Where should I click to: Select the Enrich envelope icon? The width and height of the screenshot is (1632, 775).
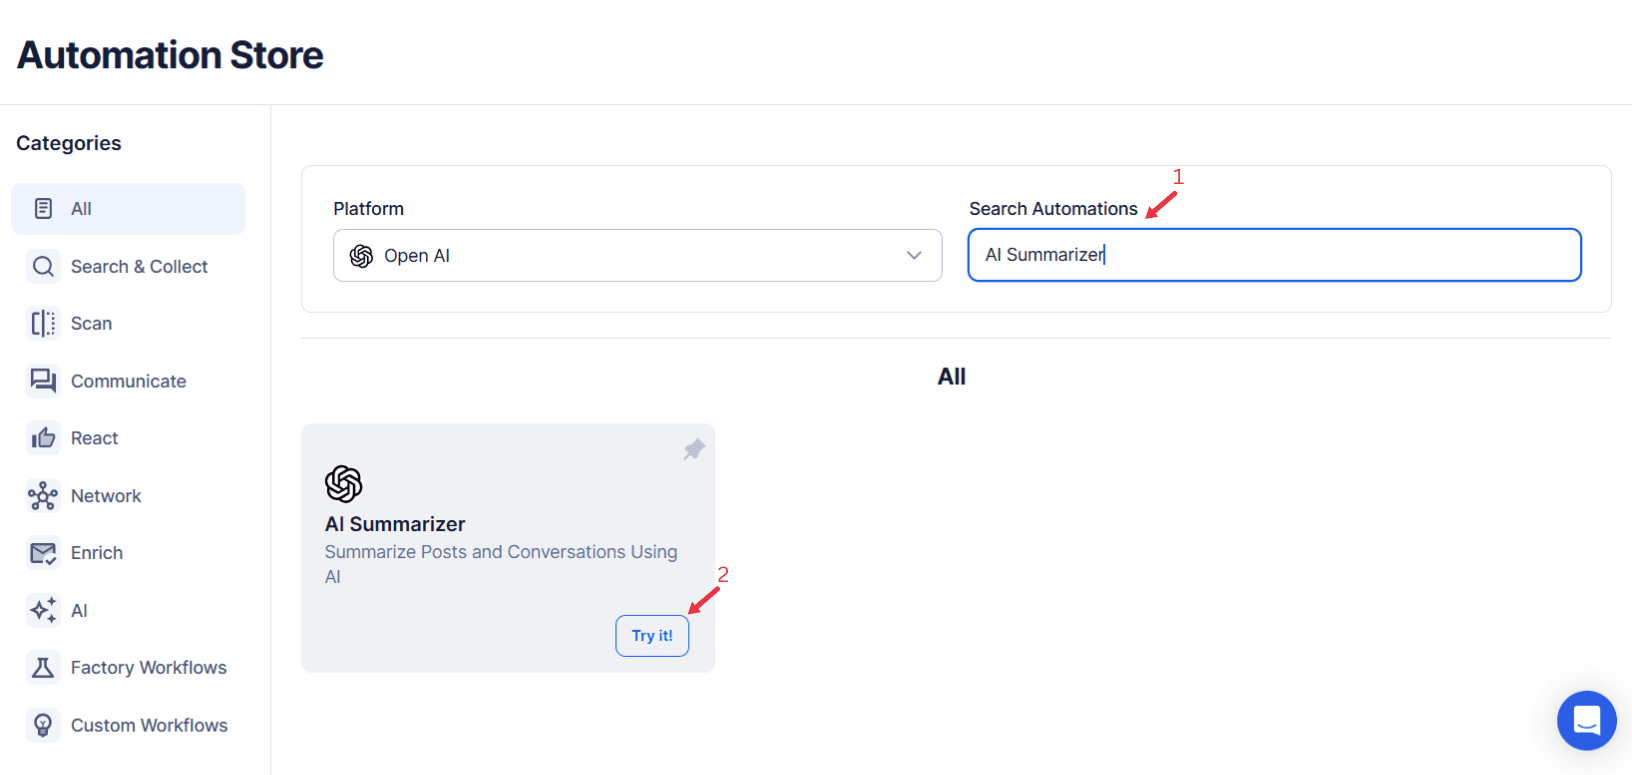(42, 552)
